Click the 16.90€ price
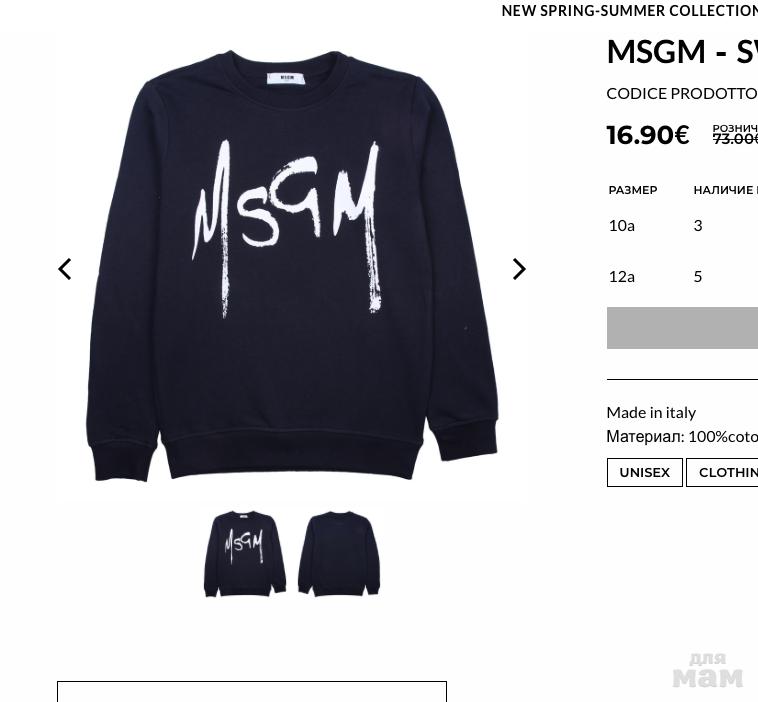 point(648,135)
